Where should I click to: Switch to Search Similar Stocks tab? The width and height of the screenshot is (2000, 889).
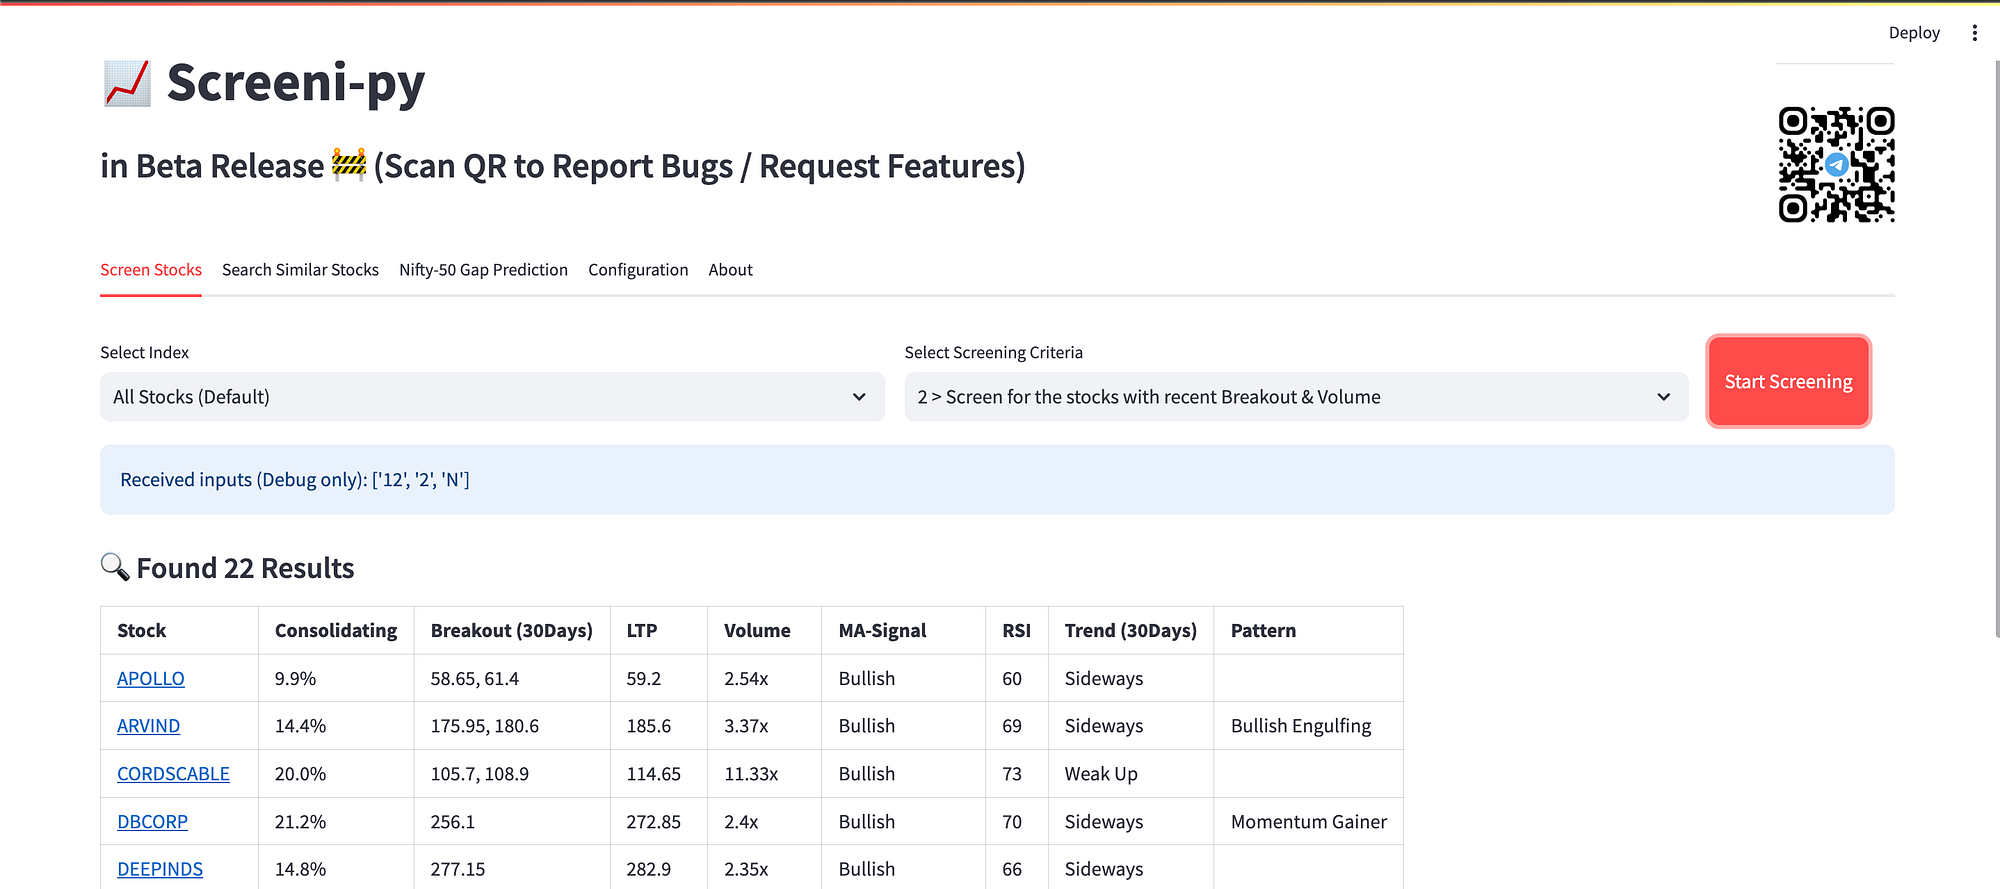pyautogui.click(x=300, y=270)
